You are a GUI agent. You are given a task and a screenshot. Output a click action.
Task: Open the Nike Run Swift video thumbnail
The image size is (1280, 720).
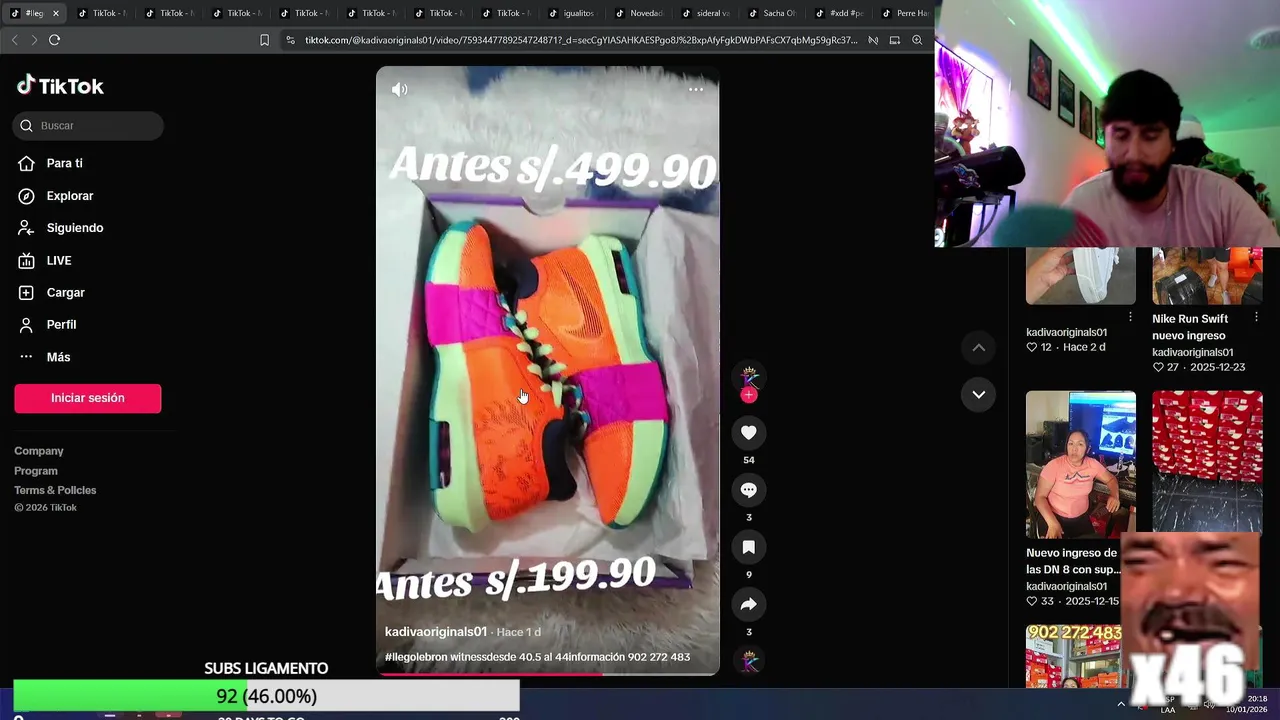click(1207, 275)
